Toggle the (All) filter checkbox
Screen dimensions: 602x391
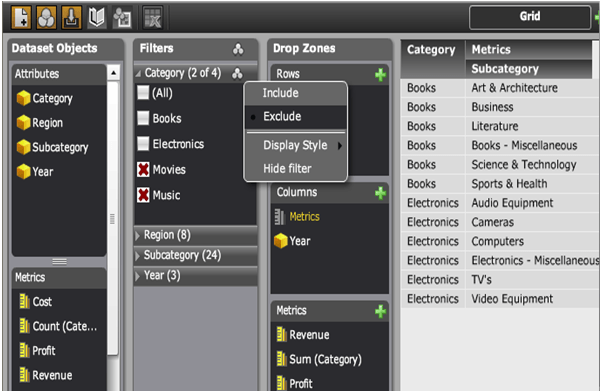coord(143,93)
